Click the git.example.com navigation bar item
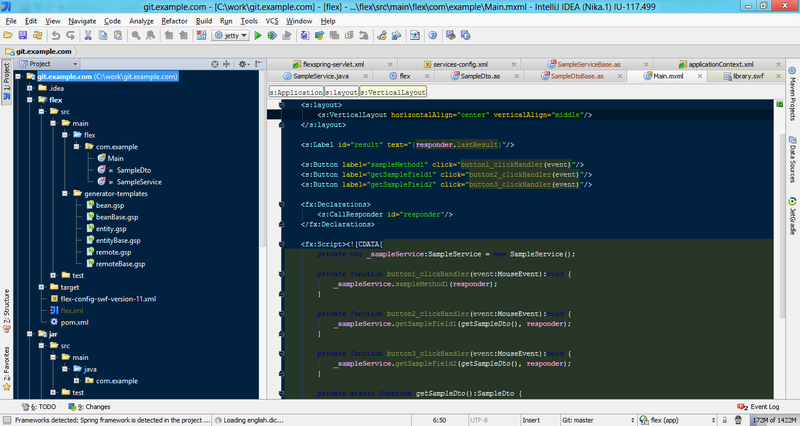 click(39, 51)
